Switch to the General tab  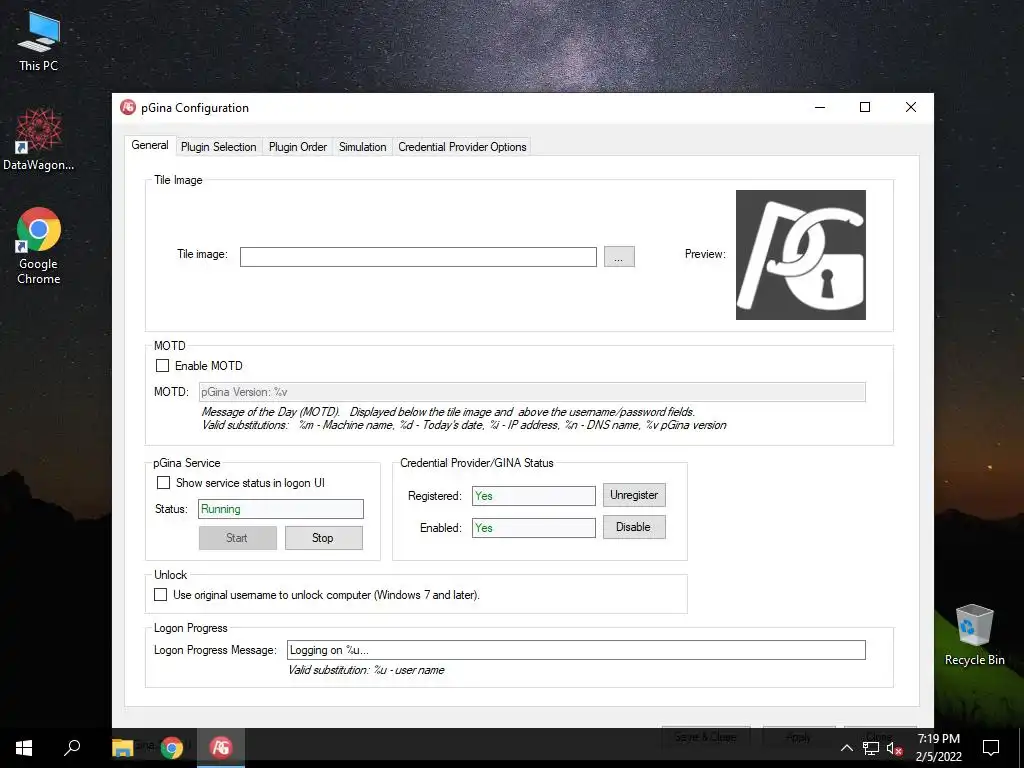[x=150, y=145]
